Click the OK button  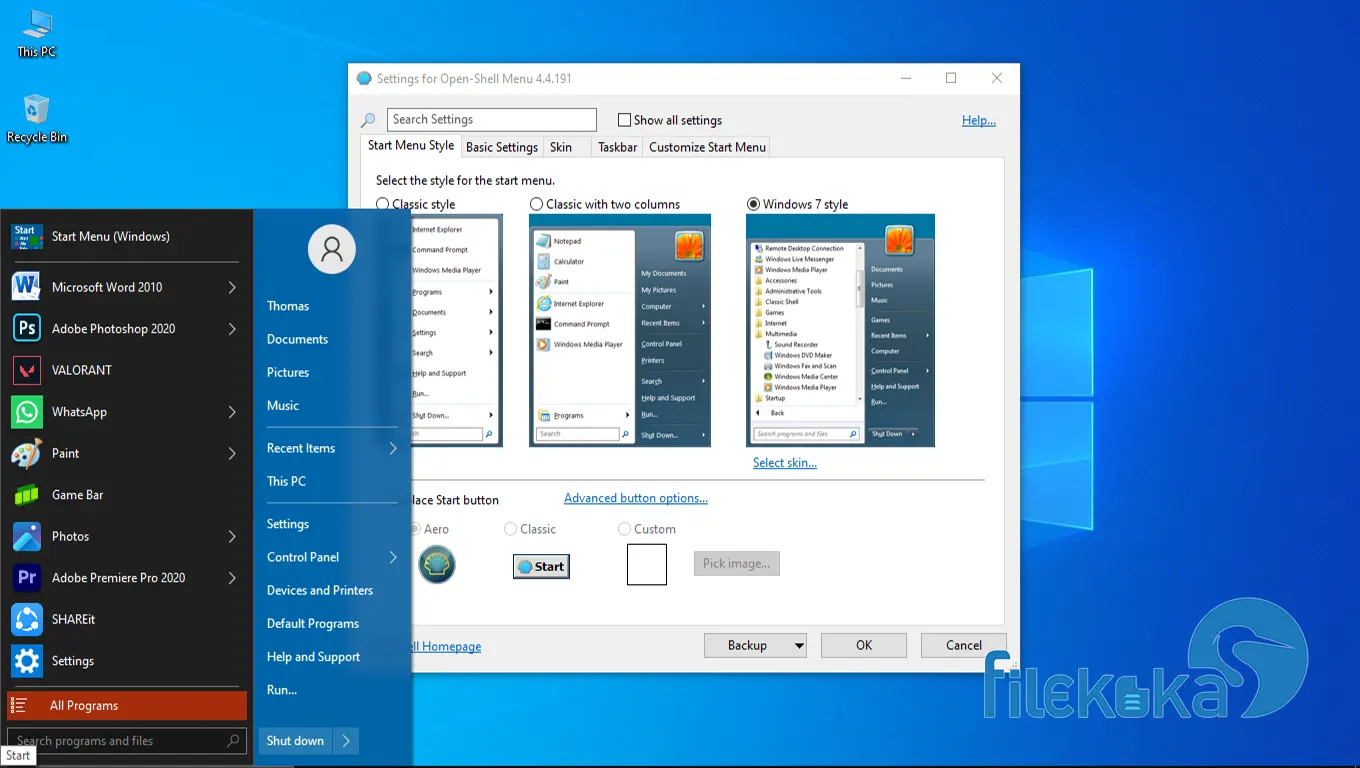[864, 646]
